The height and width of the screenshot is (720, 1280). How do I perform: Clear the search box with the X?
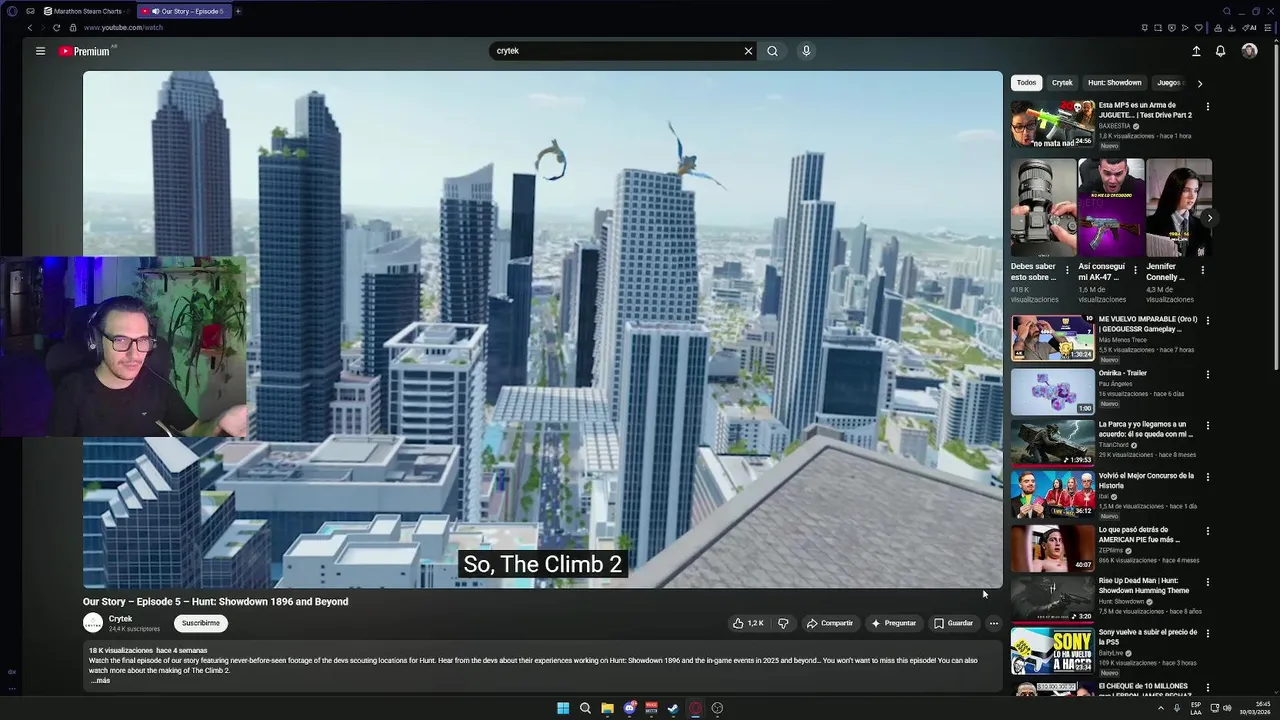(x=748, y=51)
